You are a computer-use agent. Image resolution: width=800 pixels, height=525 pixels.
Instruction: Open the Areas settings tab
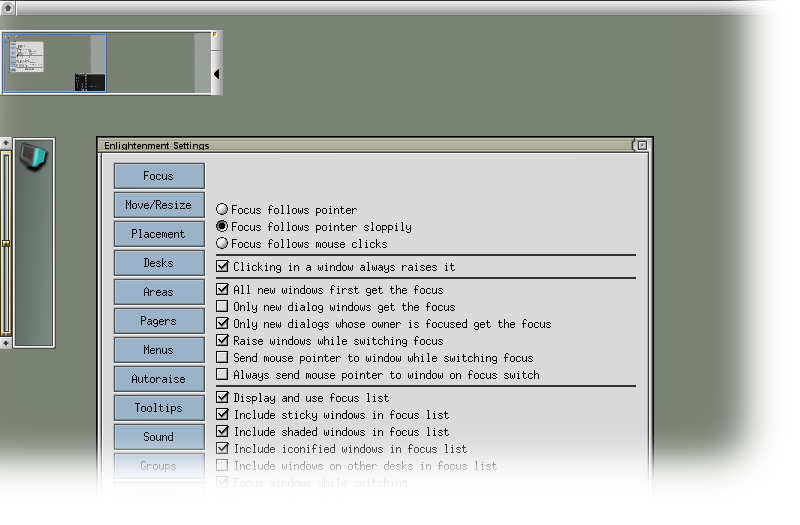pyautogui.click(x=159, y=292)
